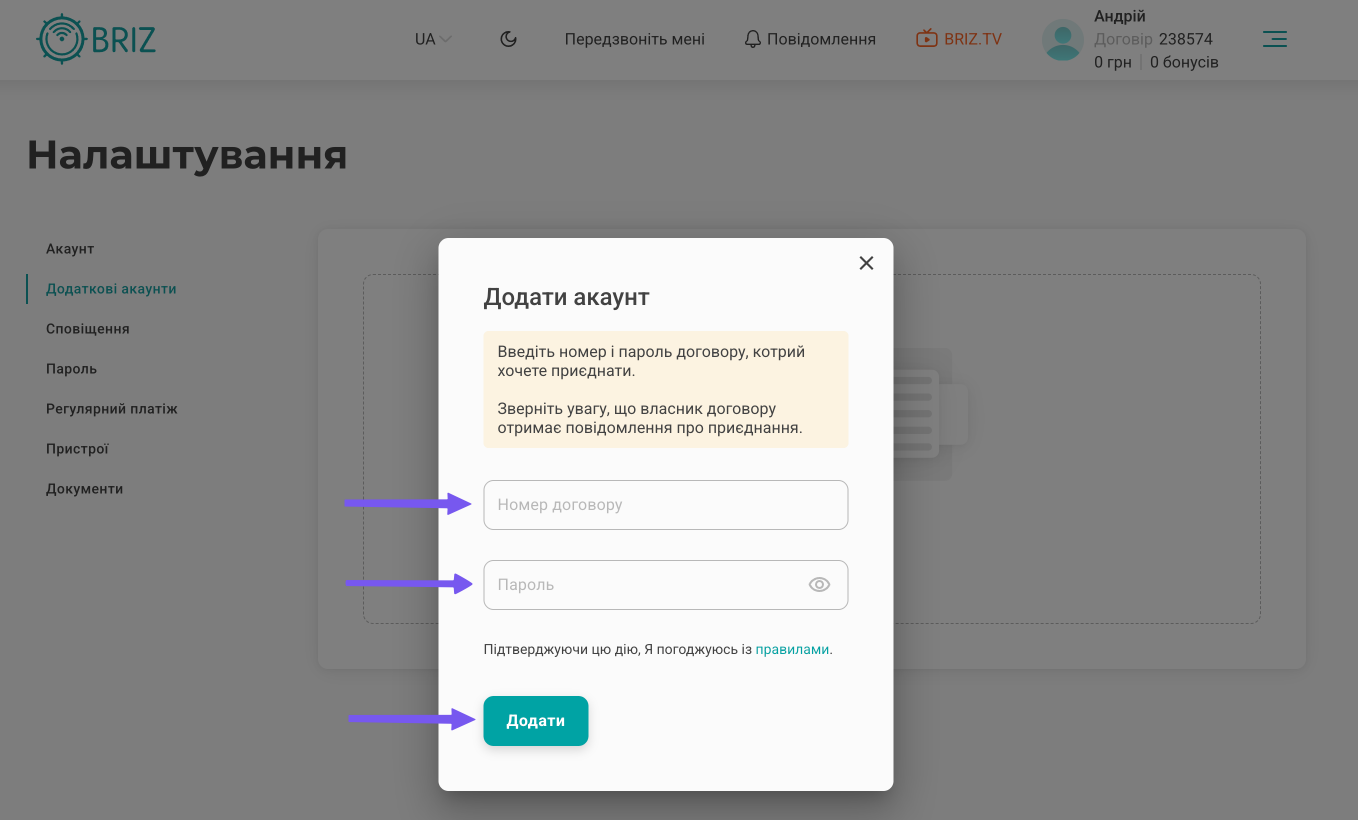Open Регулярний платіж settings
Image resolution: width=1358 pixels, height=820 pixels.
point(112,409)
